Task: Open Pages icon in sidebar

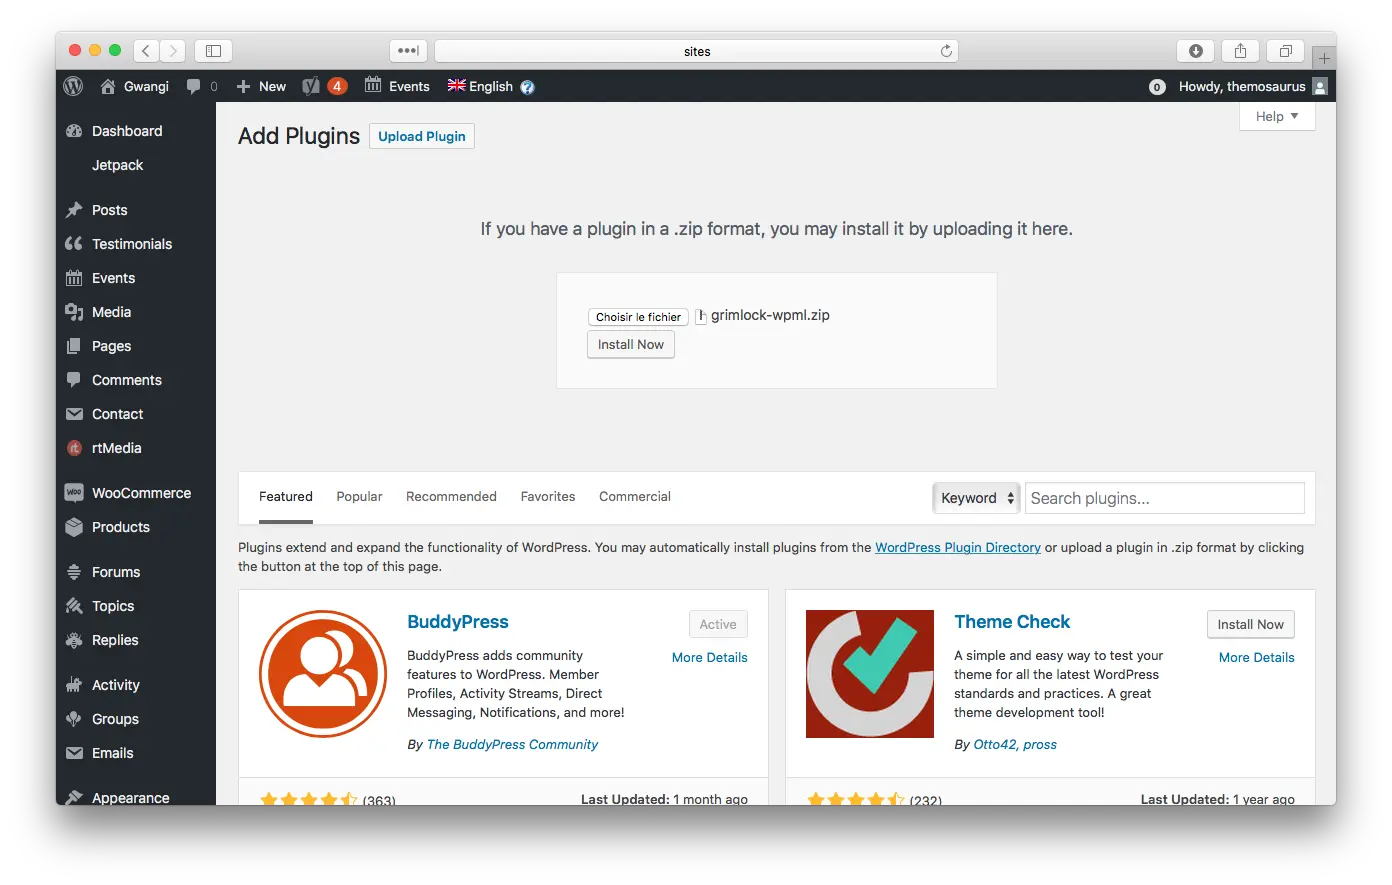Action: point(74,346)
